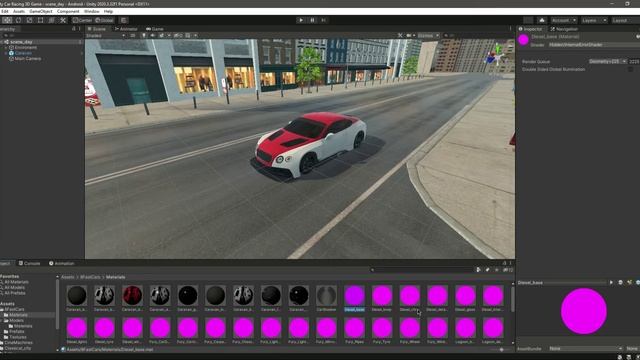Viewport: 640px width, 360px height.
Task: Play the material preview animation
Action: pos(611,282)
